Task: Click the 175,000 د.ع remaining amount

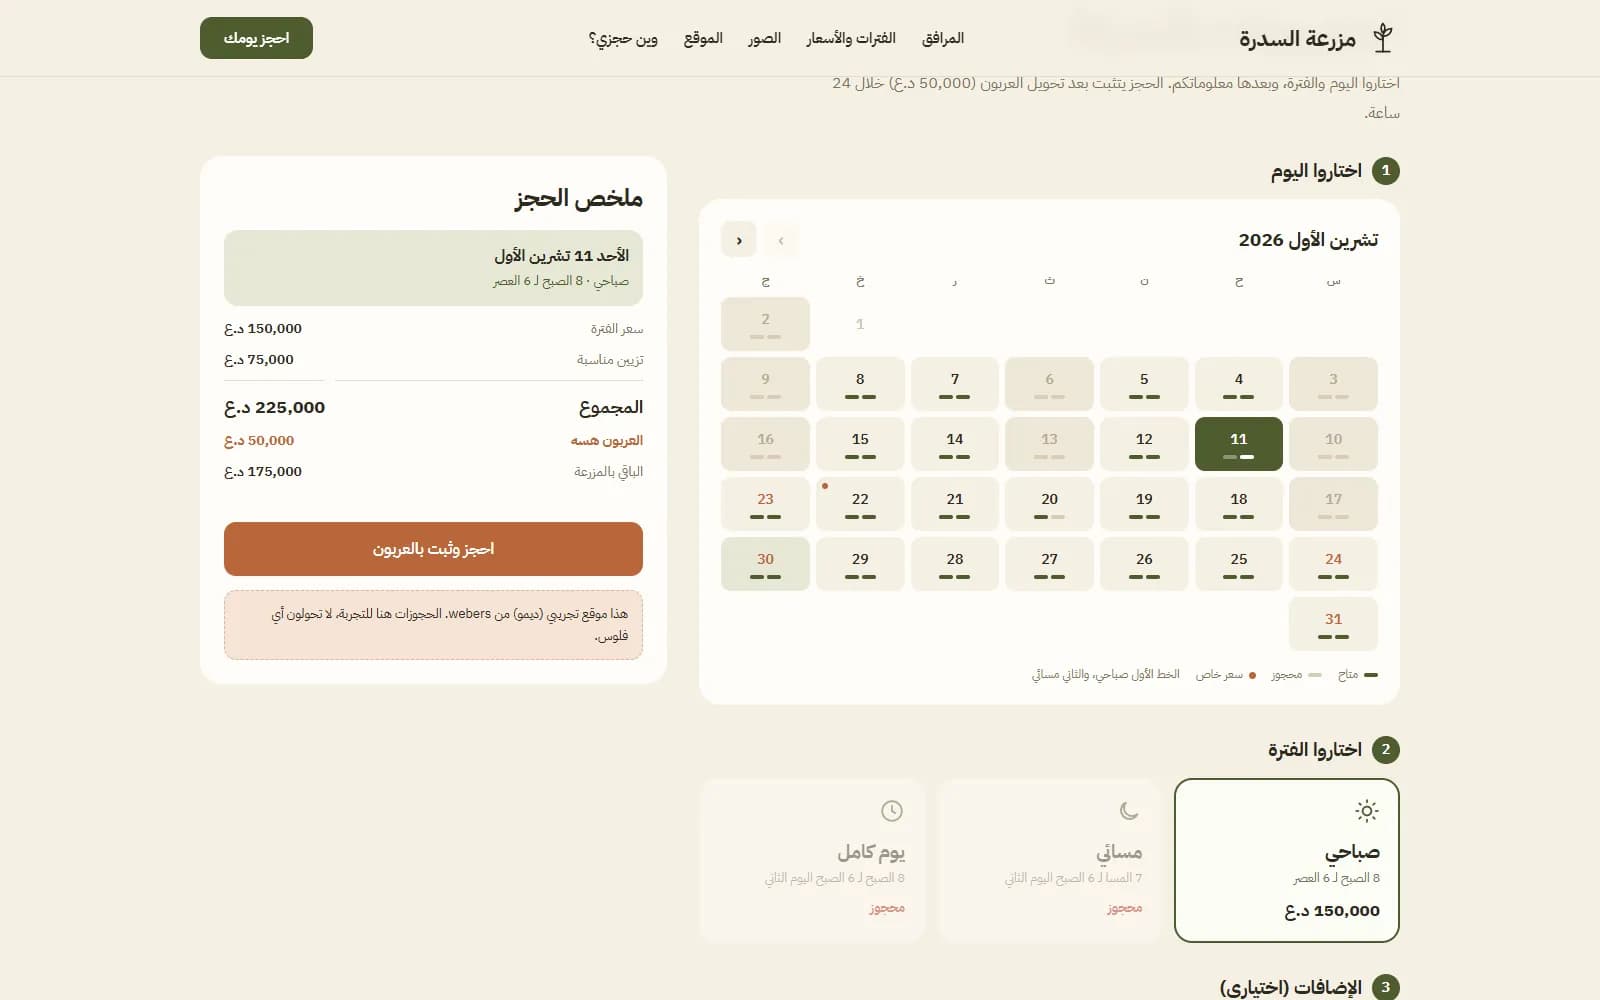Action: (263, 471)
